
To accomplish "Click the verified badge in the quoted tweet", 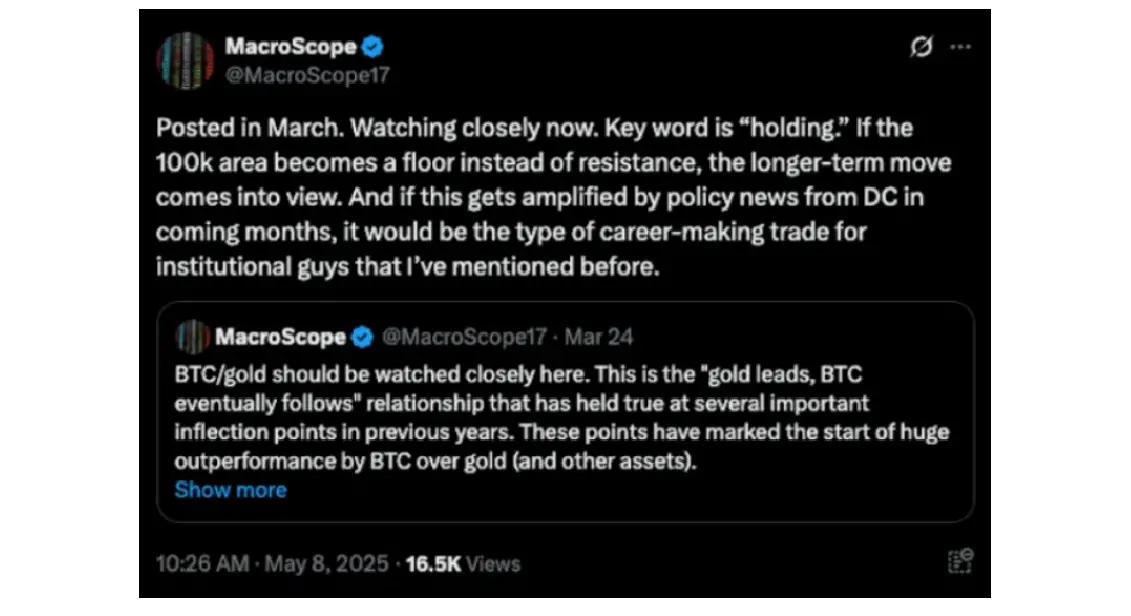I will pyautogui.click(x=362, y=337).
